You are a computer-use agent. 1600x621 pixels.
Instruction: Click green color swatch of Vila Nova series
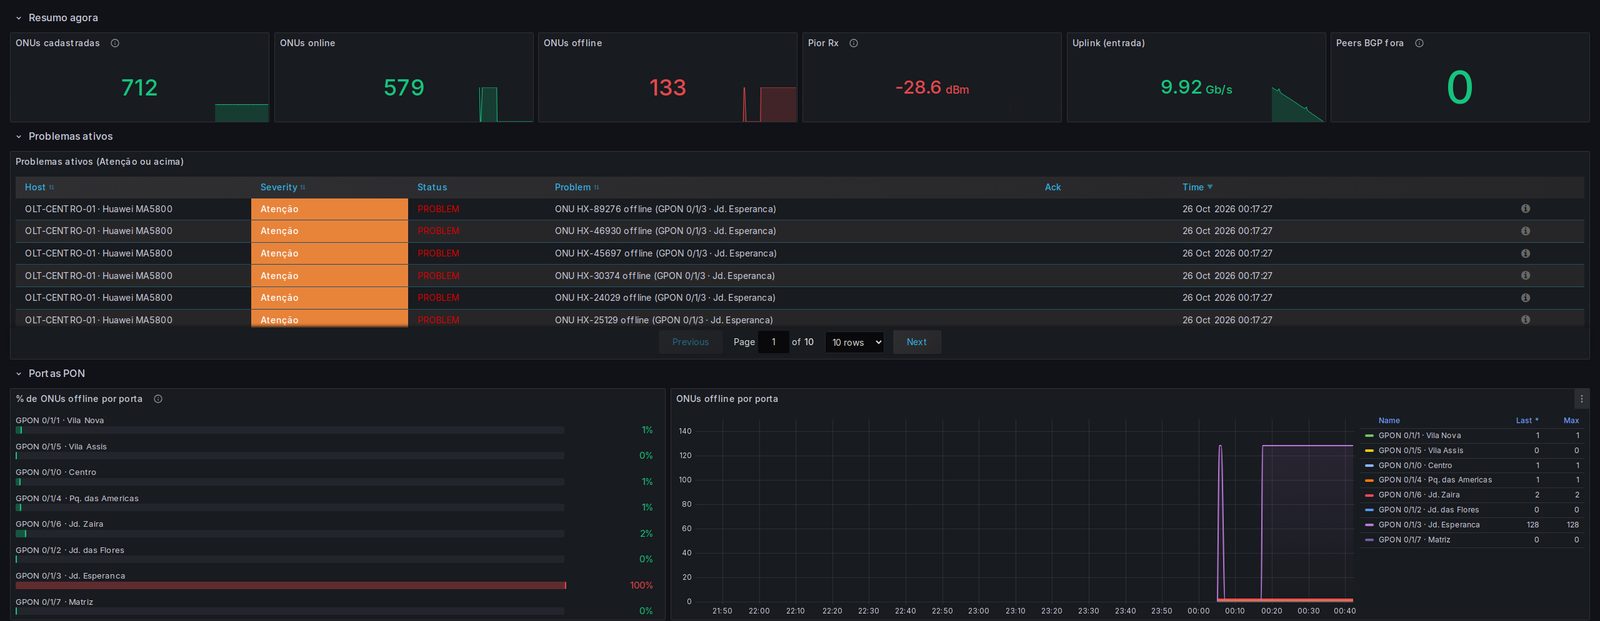1369,436
